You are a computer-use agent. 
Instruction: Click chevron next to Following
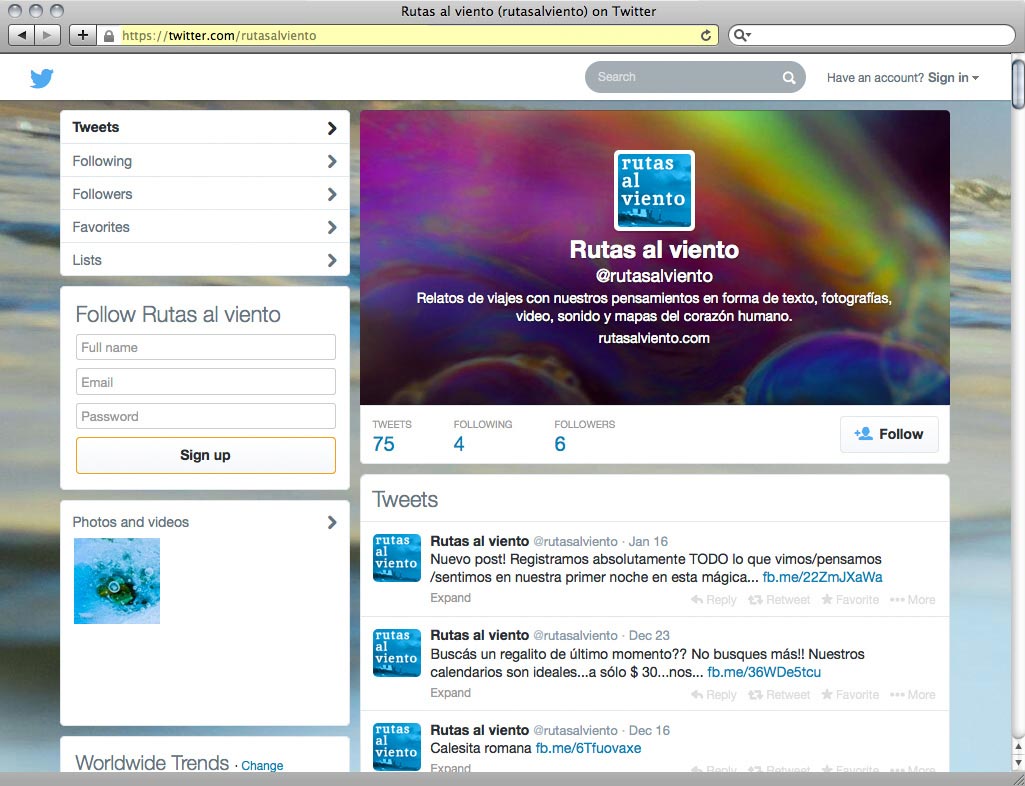332,161
